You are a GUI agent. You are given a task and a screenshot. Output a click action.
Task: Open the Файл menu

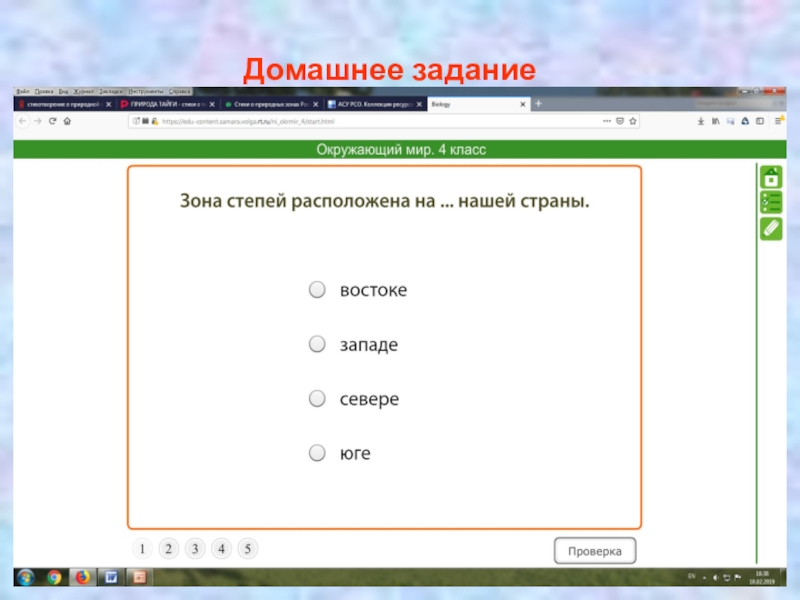(22, 91)
